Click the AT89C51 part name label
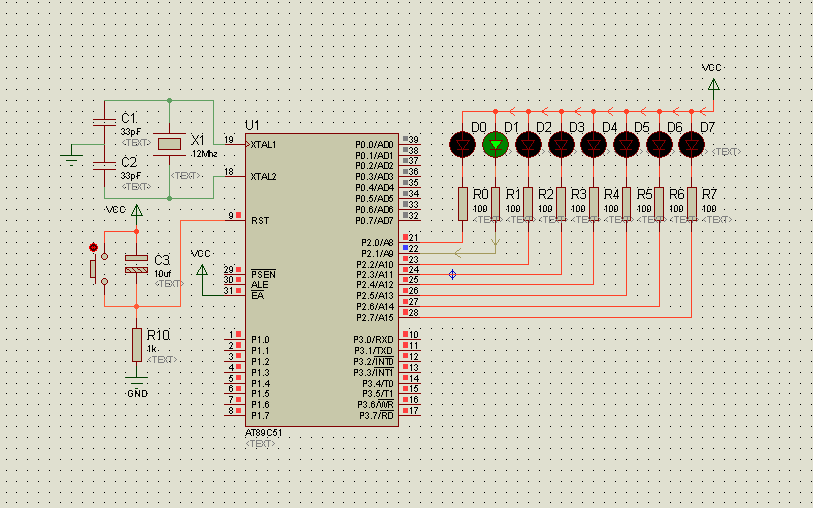The height and width of the screenshot is (508, 813). click(263, 433)
